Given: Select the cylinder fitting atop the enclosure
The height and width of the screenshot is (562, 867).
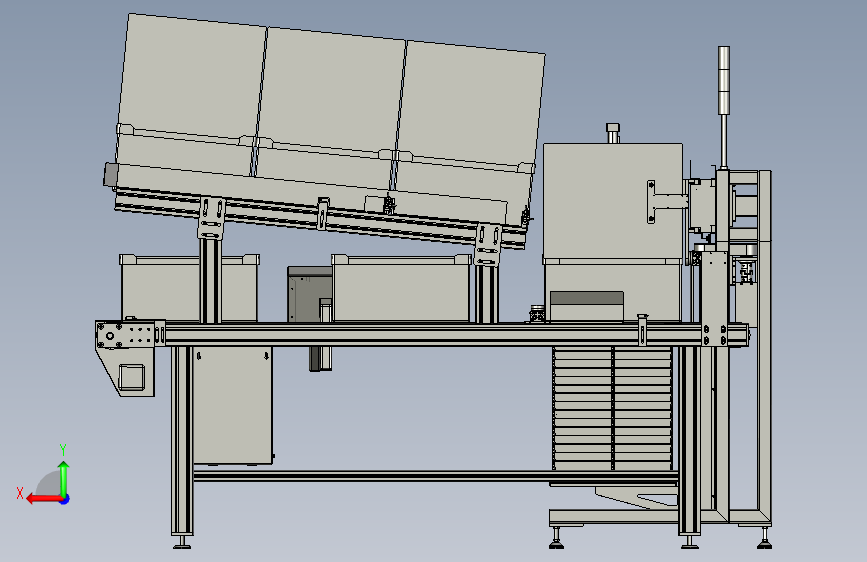Looking at the screenshot, I should 613,133.
